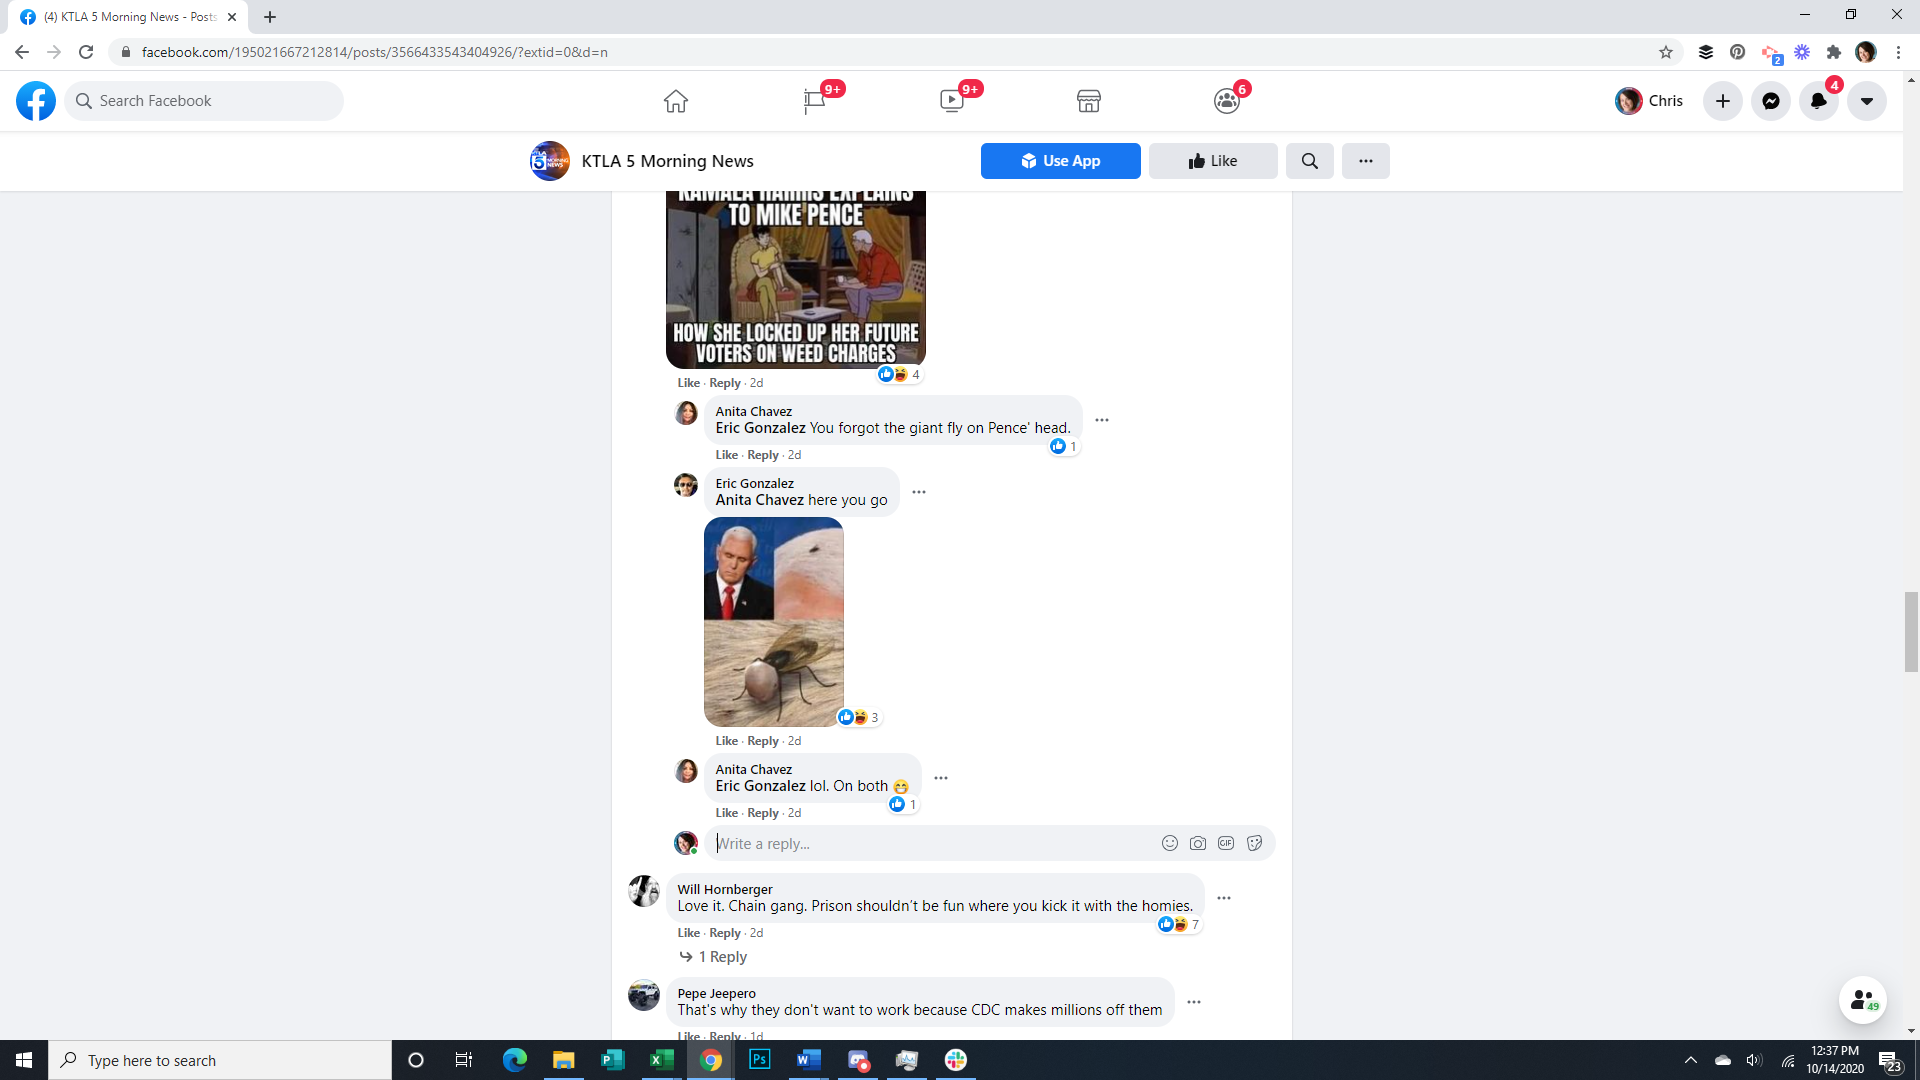The height and width of the screenshot is (1080, 1920).
Task: Expand 1 Reply under Will Hornberger comment
Action: [722, 957]
